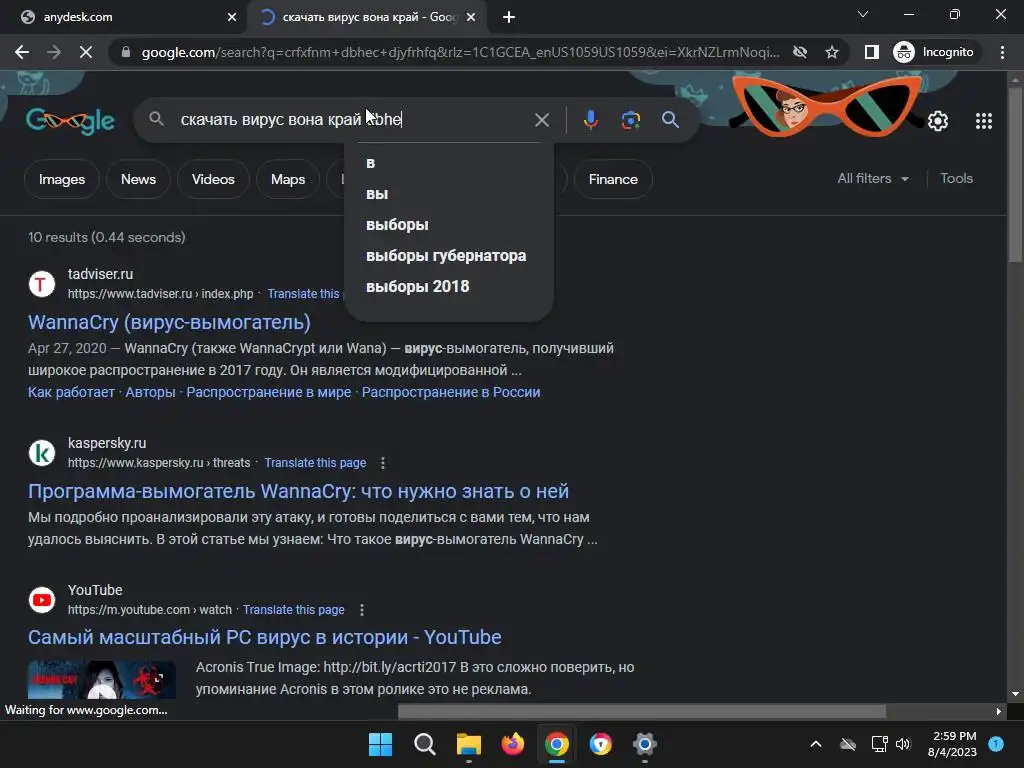Open the clock showing 2:59 PM
The width and height of the screenshot is (1024, 768).
coord(952,744)
